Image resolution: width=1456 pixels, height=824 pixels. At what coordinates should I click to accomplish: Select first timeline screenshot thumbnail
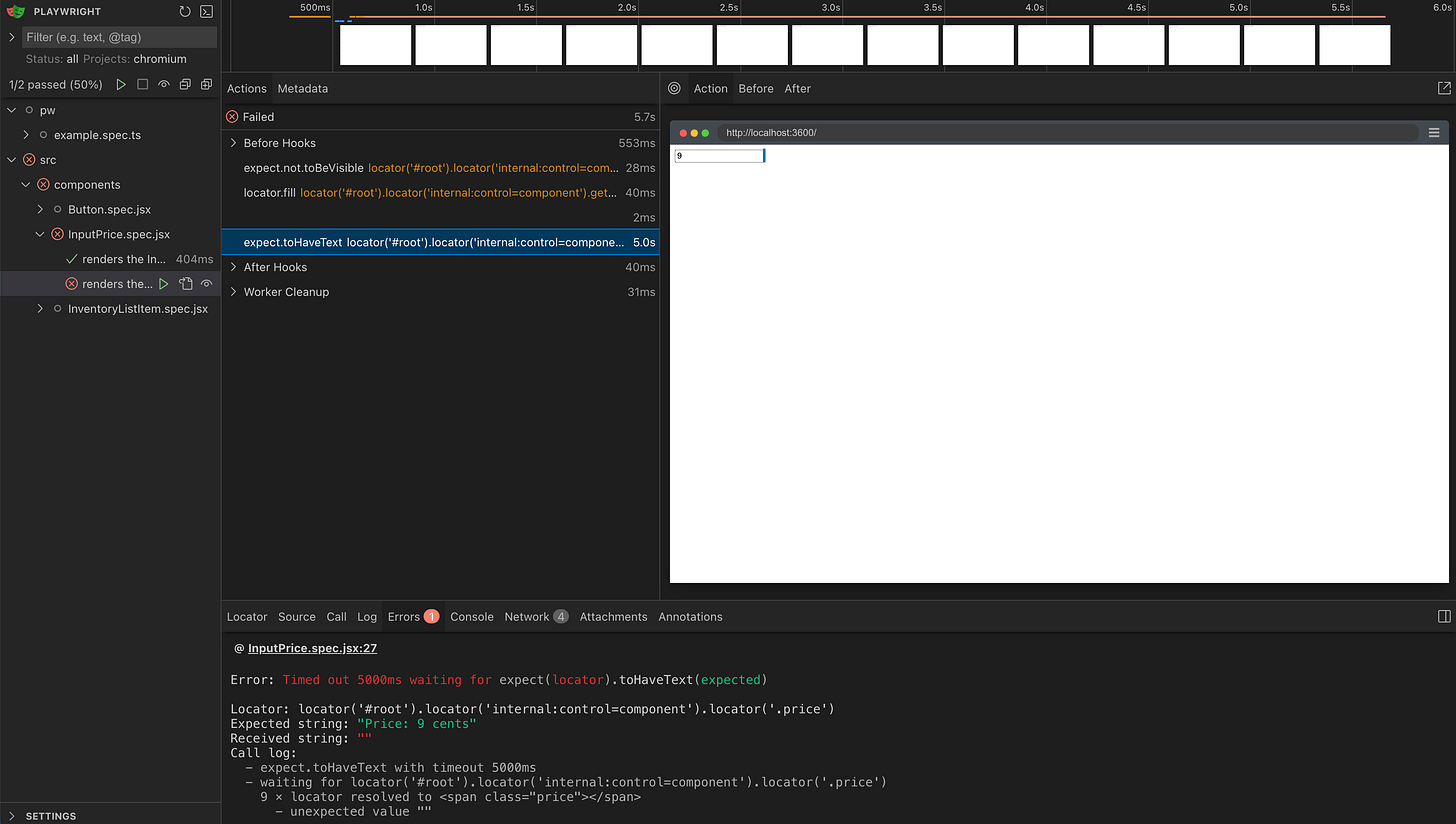376,45
